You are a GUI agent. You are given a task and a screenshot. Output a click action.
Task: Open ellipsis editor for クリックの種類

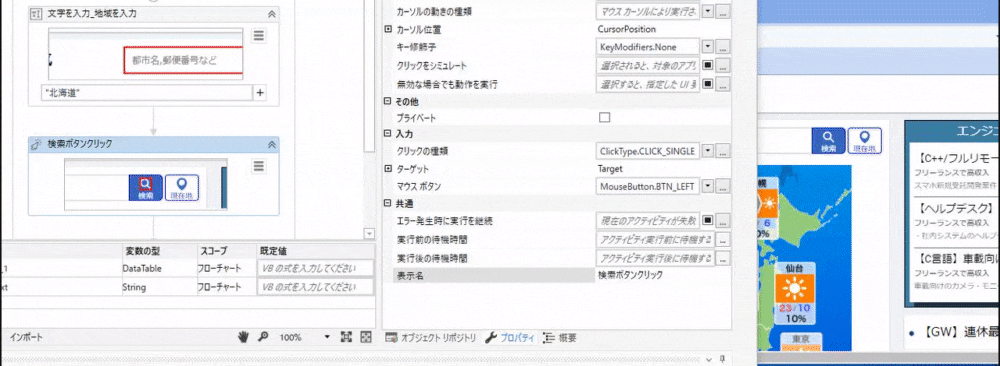pyautogui.click(x=723, y=151)
